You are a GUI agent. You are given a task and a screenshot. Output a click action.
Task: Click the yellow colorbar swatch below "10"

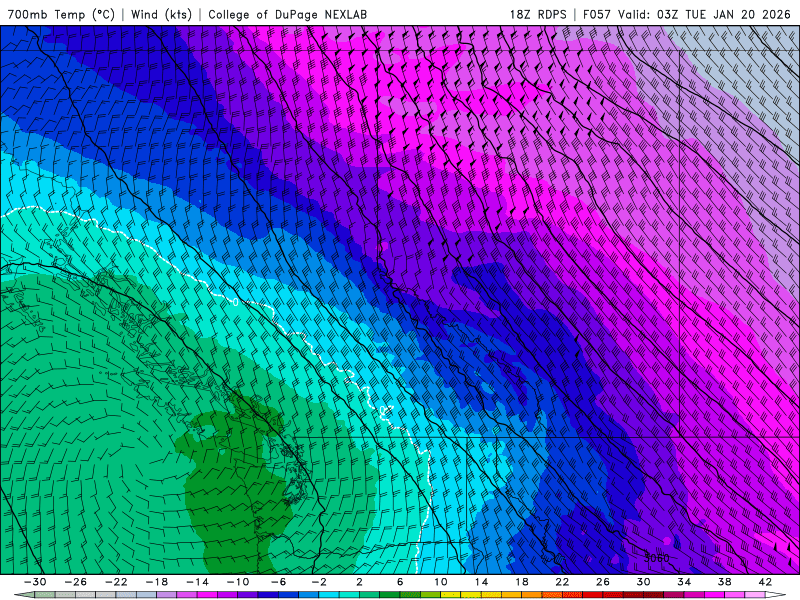tap(451, 595)
